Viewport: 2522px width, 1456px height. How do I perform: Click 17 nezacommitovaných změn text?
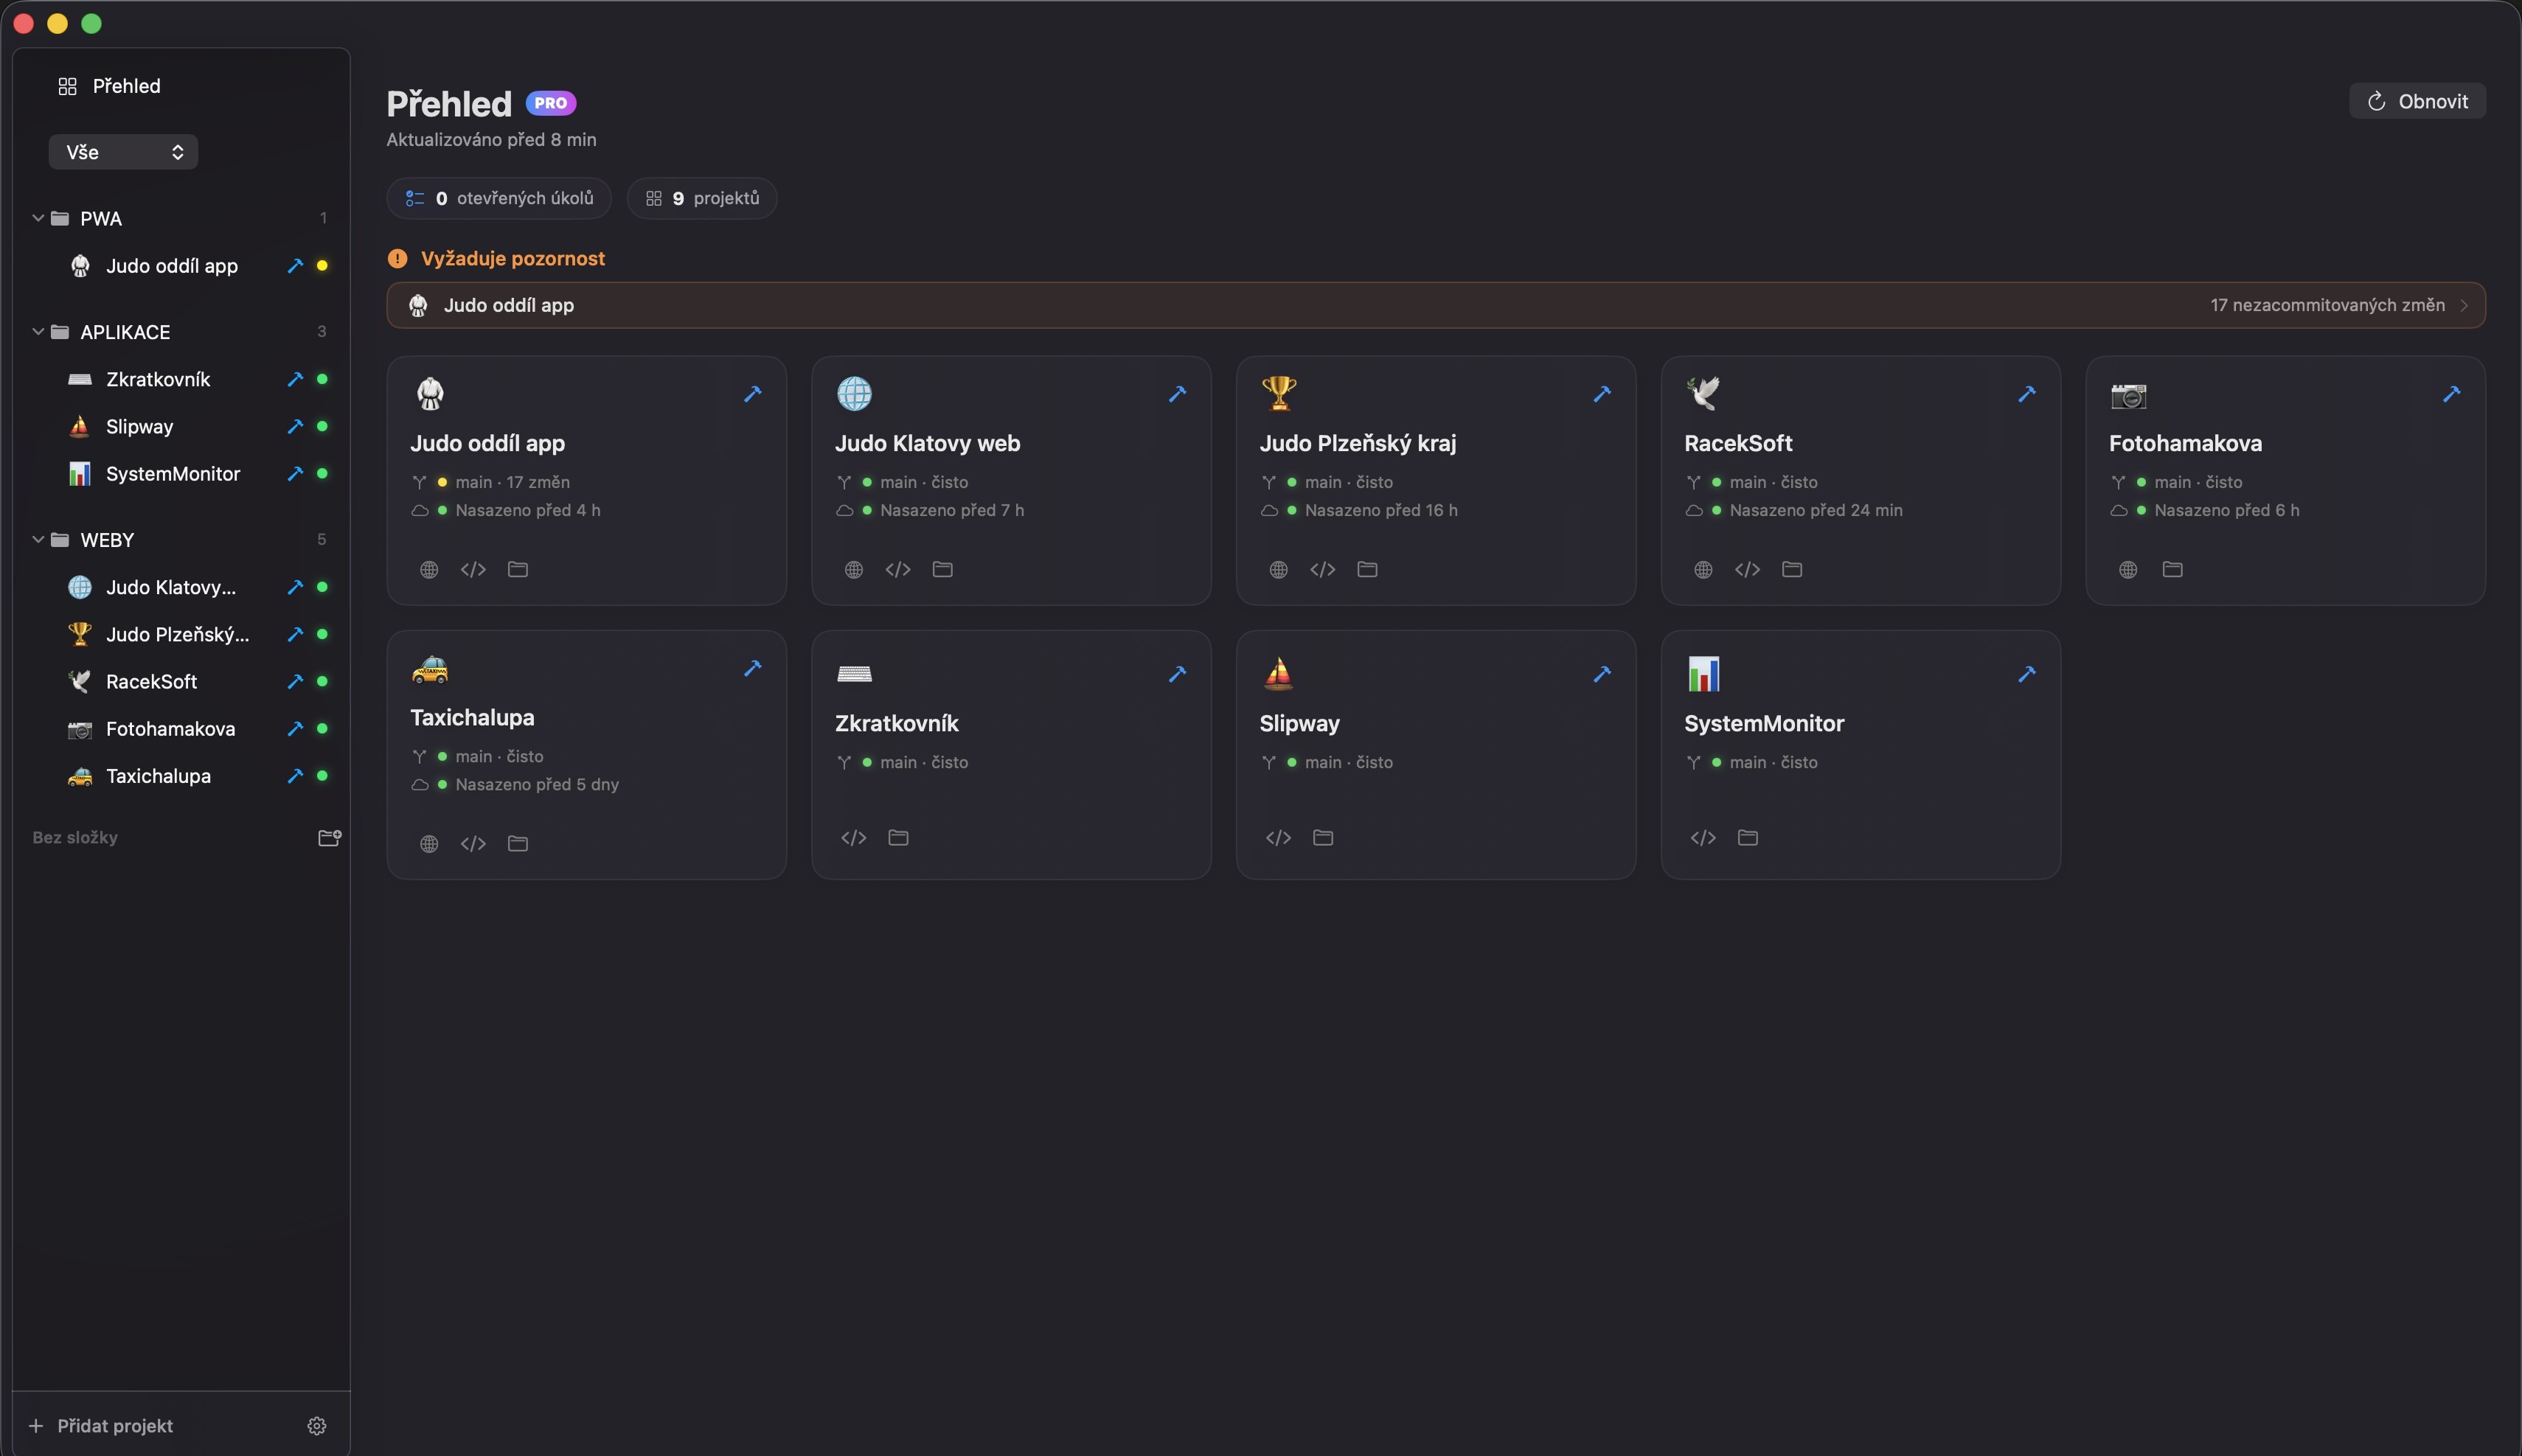pos(2327,305)
